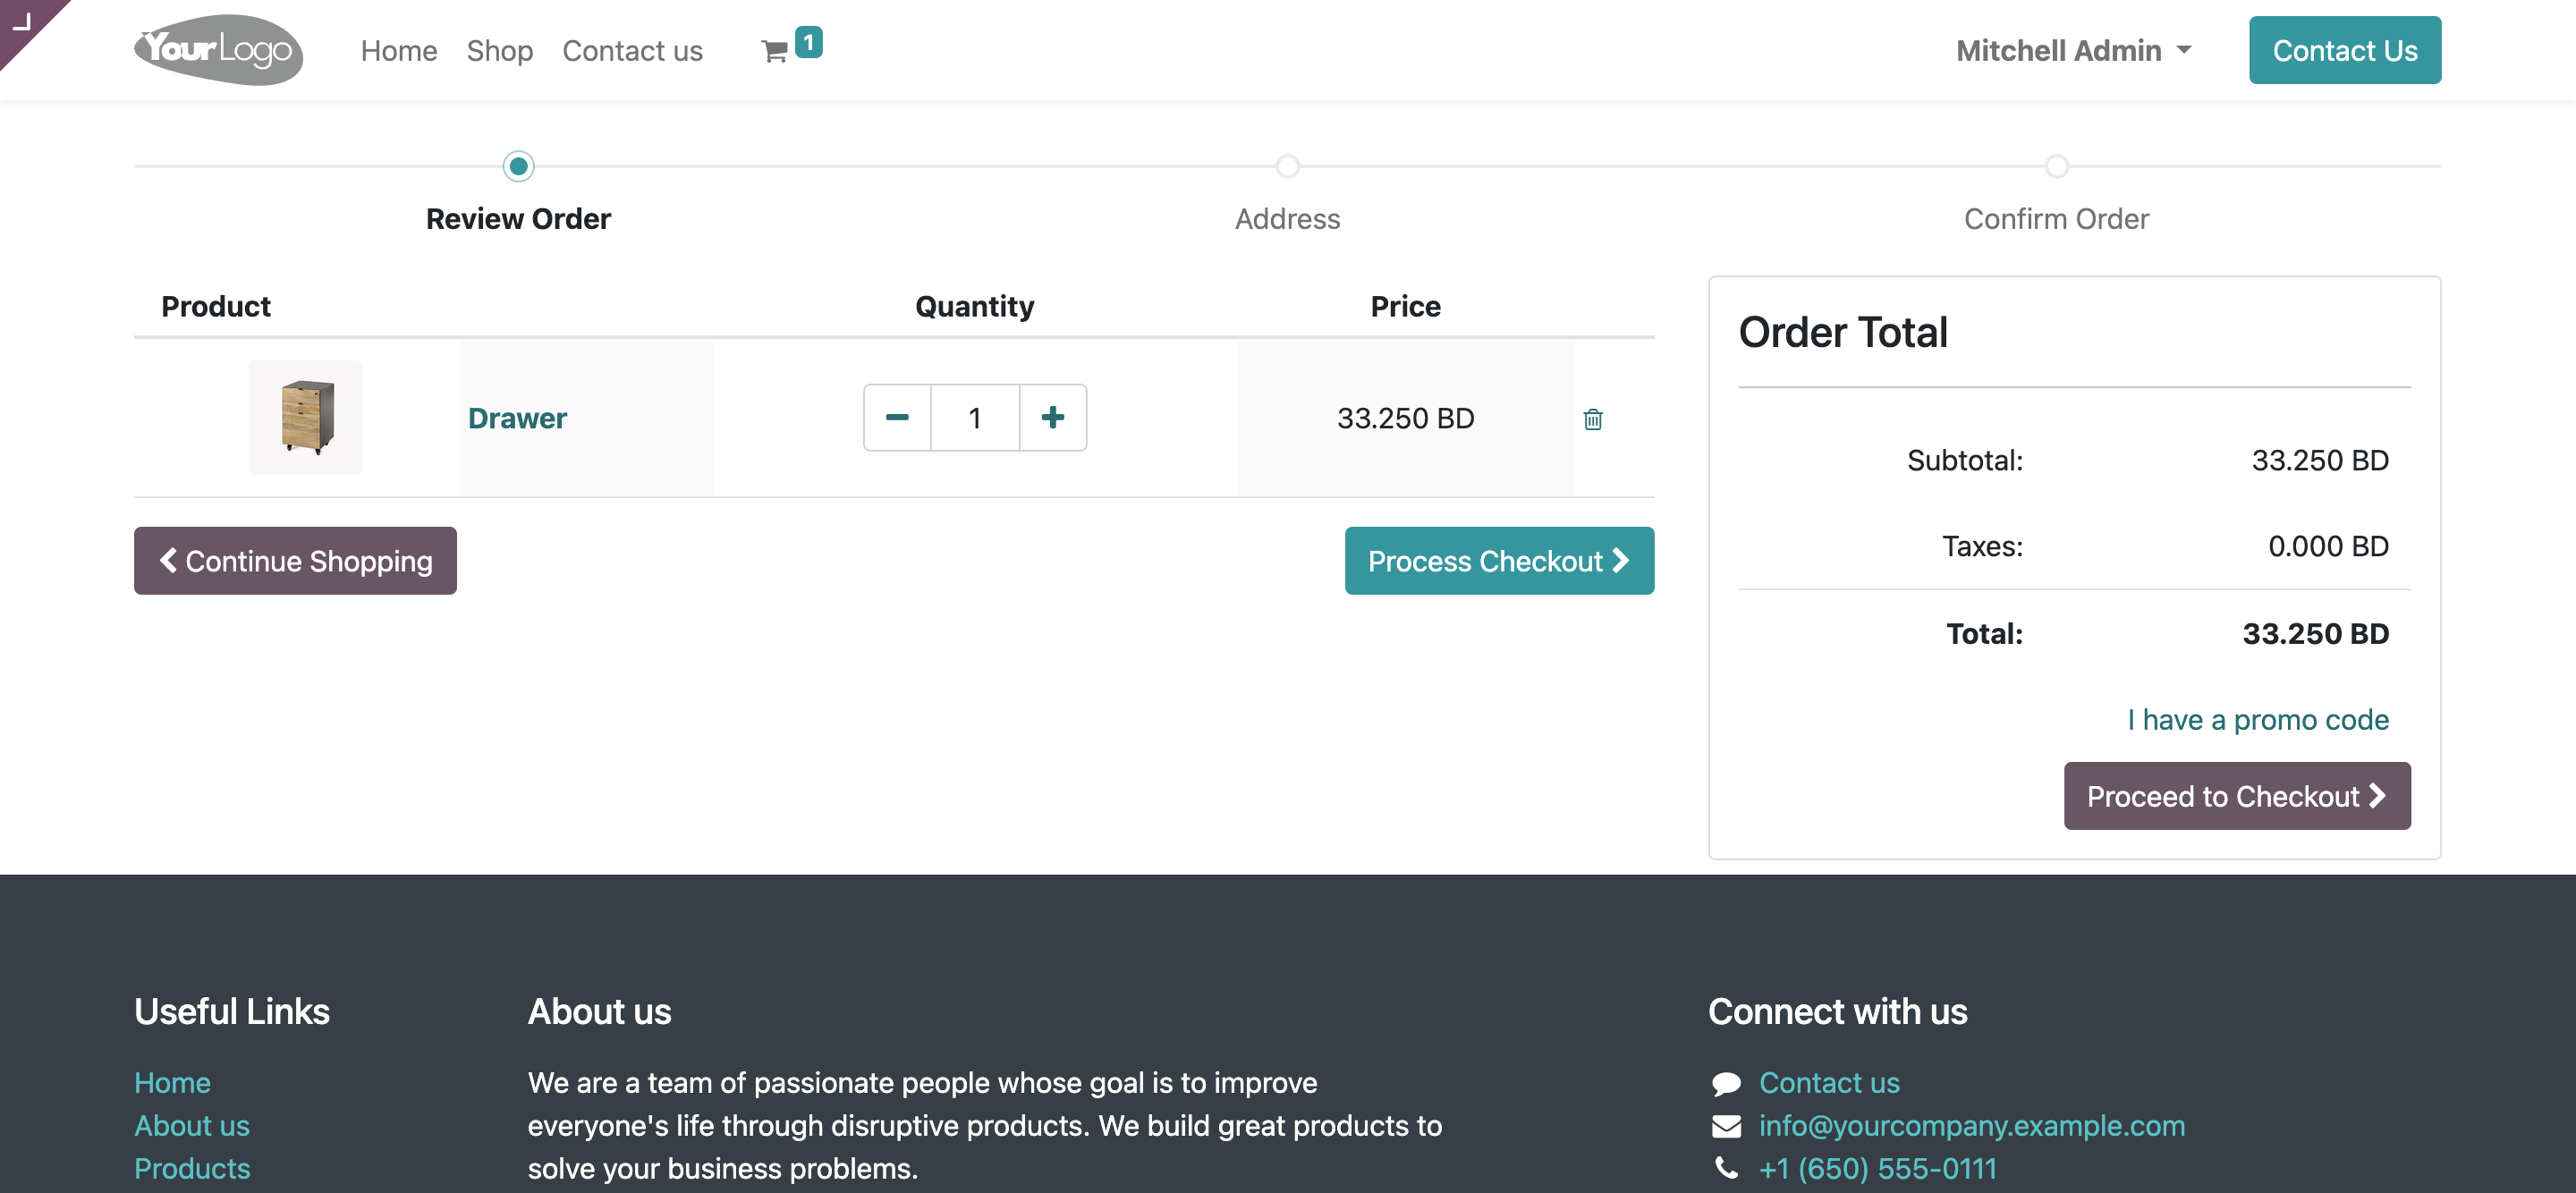This screenshot has height=1193, width=2576.
Task: Click the Drawer quantity input field
Action: pos(975,417)
